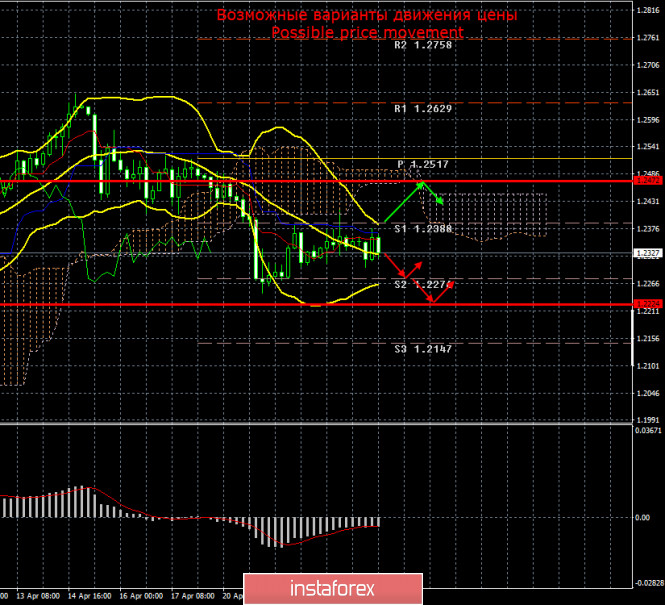Click the 0.03671 indicator scale value
The image size is (665, 605).
647,430
